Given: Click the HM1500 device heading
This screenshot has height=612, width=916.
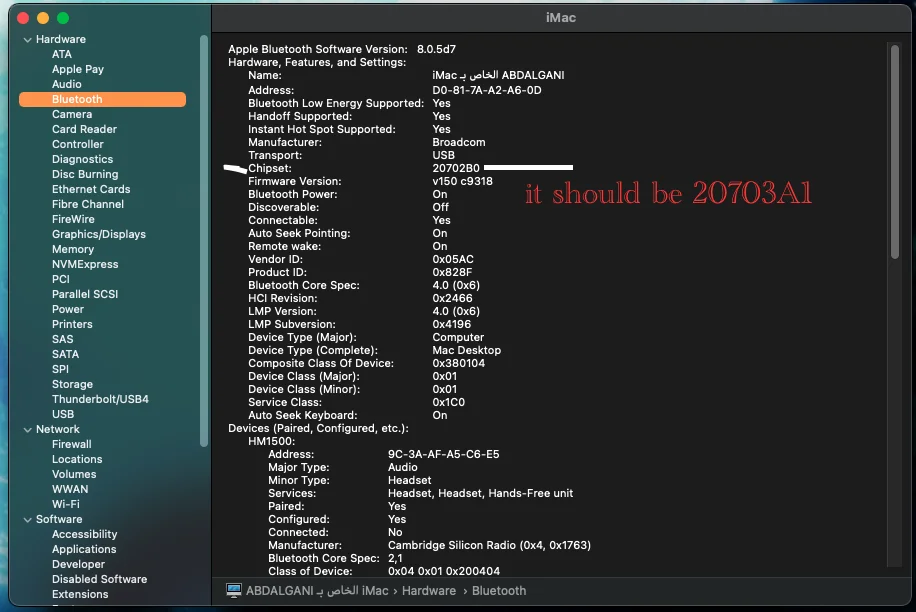Looking at the screenshot, I should pos(272,441).
